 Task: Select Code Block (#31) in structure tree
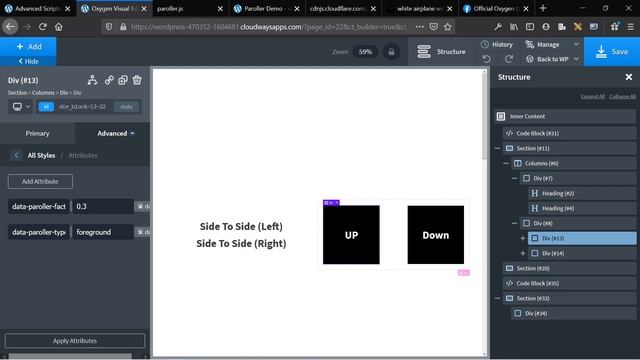[x=569, y=133]
